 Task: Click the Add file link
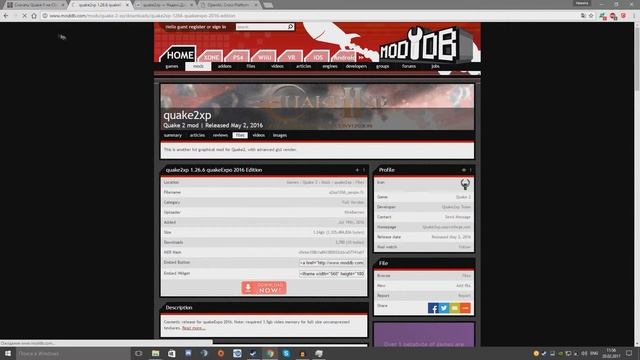[463, 286]
